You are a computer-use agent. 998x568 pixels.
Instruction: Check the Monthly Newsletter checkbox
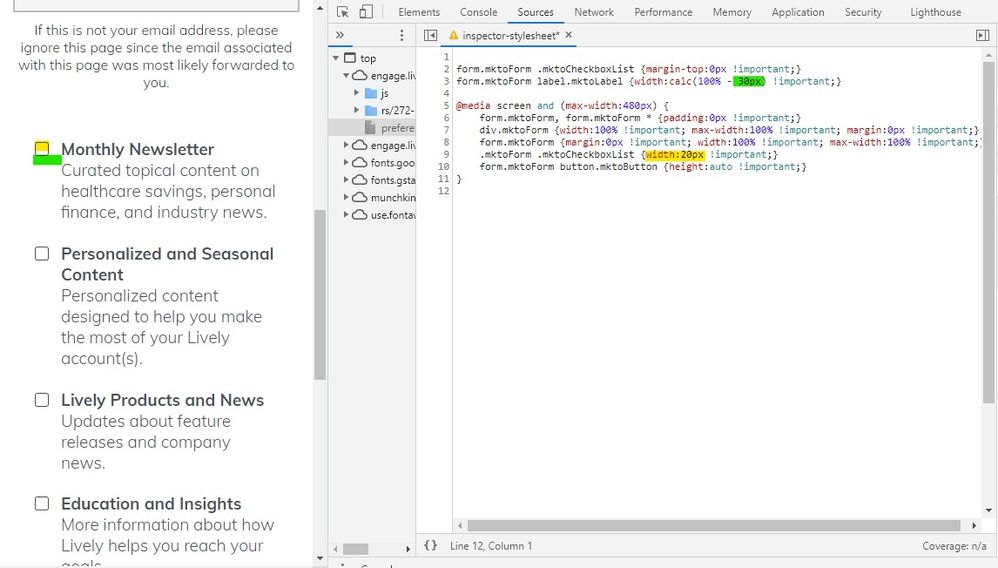point(42,150)
